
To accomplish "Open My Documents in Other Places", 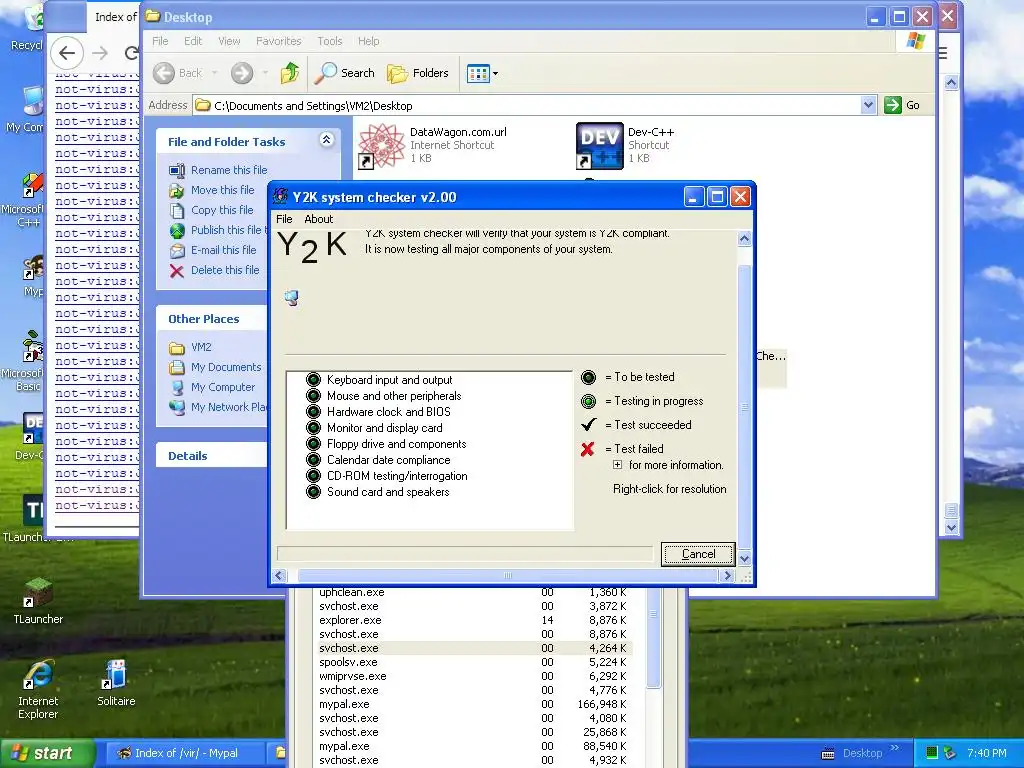I will (x=226, y=368).
